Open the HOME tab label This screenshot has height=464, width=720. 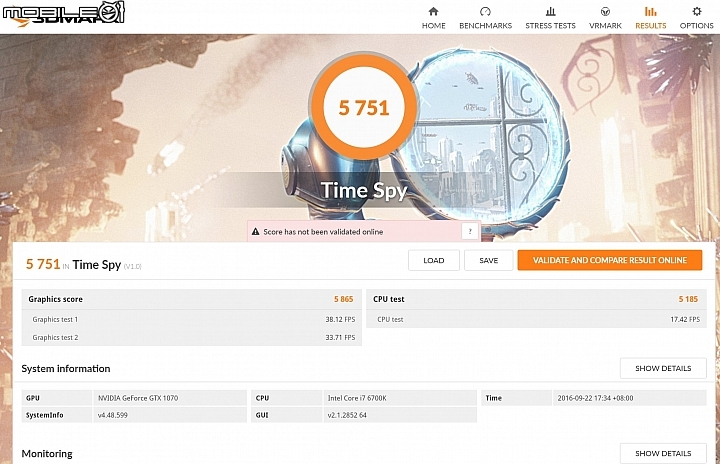tap(433, 26)
